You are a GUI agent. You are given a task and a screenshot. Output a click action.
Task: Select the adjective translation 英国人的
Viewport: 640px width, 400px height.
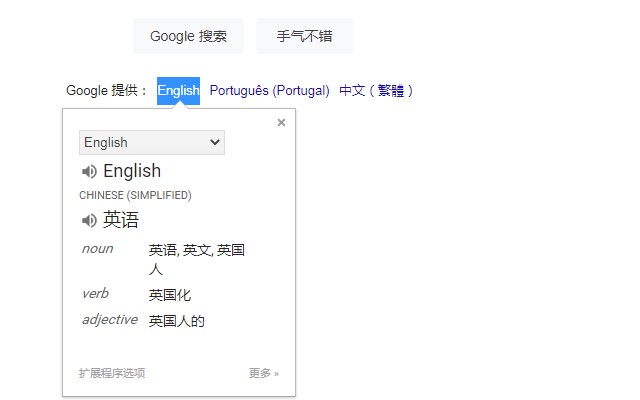click(x=176, y=321)
